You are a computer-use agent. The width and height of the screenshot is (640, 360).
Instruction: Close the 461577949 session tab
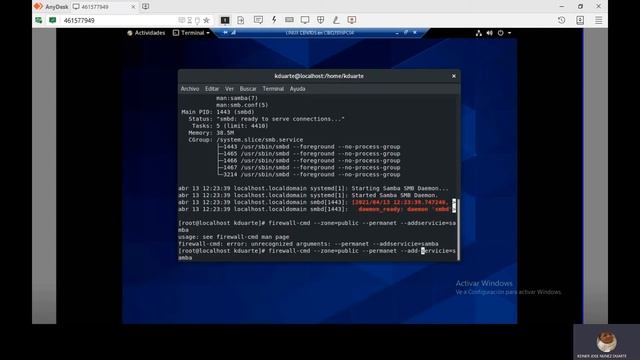click(133, 7)
